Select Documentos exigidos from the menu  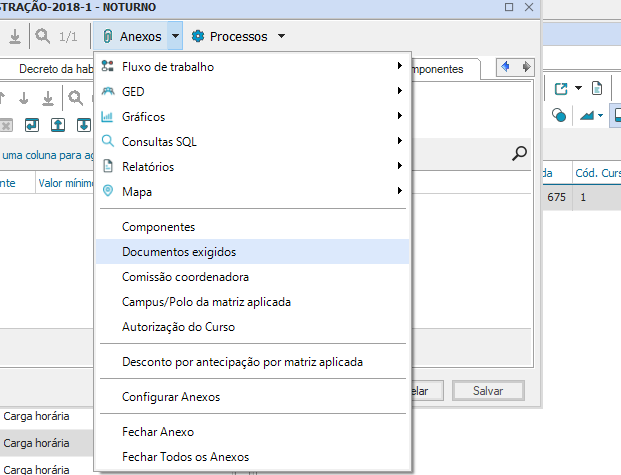[178, 252]
